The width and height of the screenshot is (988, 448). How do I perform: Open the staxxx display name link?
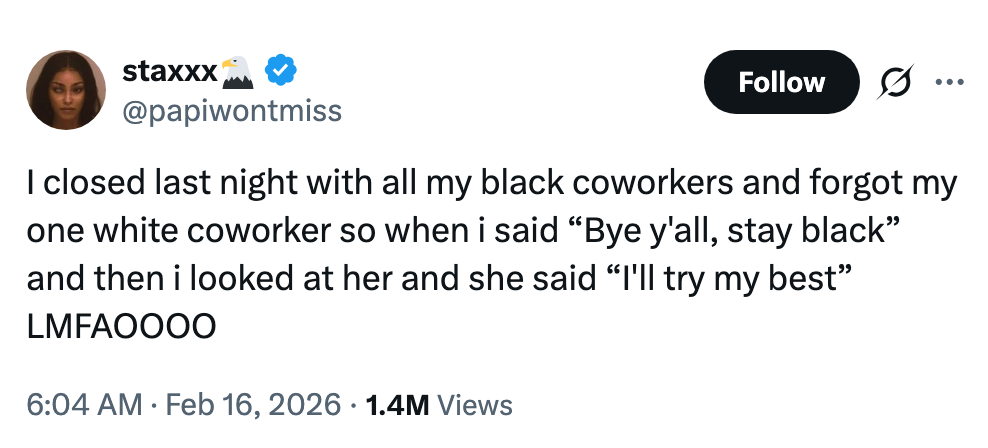coord(168,72)
